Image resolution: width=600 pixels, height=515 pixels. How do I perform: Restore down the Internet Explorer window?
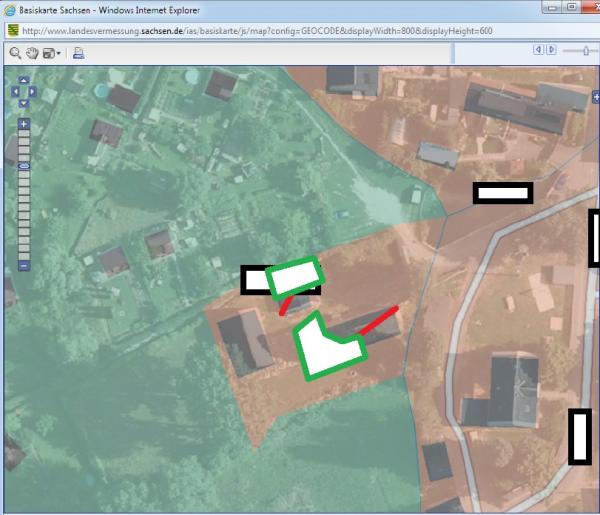(572, 7)
